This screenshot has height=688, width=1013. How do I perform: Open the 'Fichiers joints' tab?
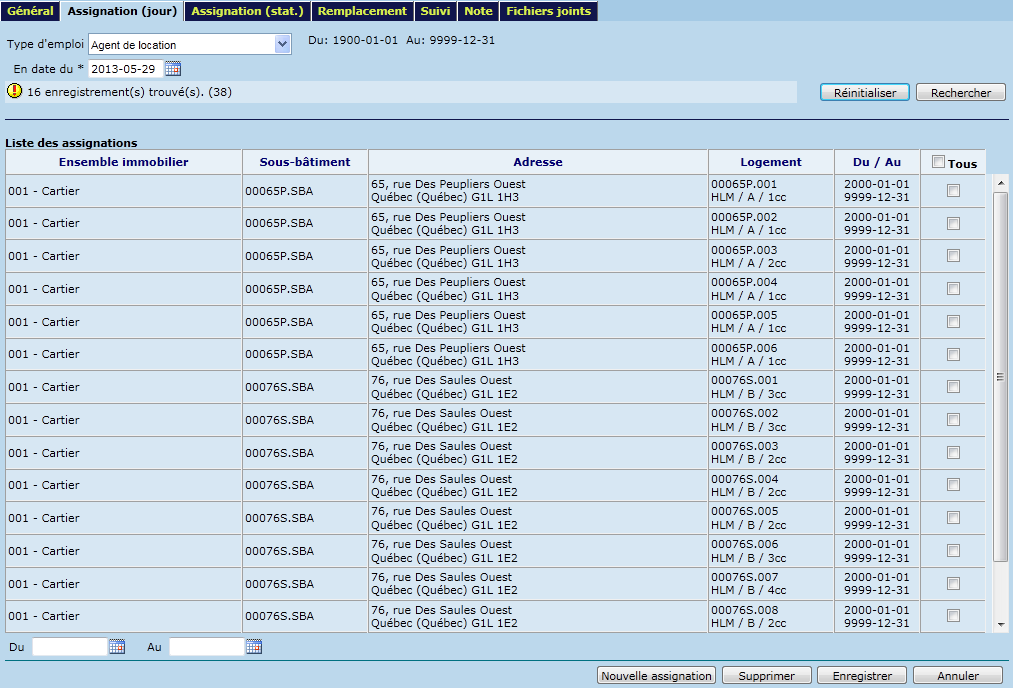pyautogui.click(x=548, y=11)
